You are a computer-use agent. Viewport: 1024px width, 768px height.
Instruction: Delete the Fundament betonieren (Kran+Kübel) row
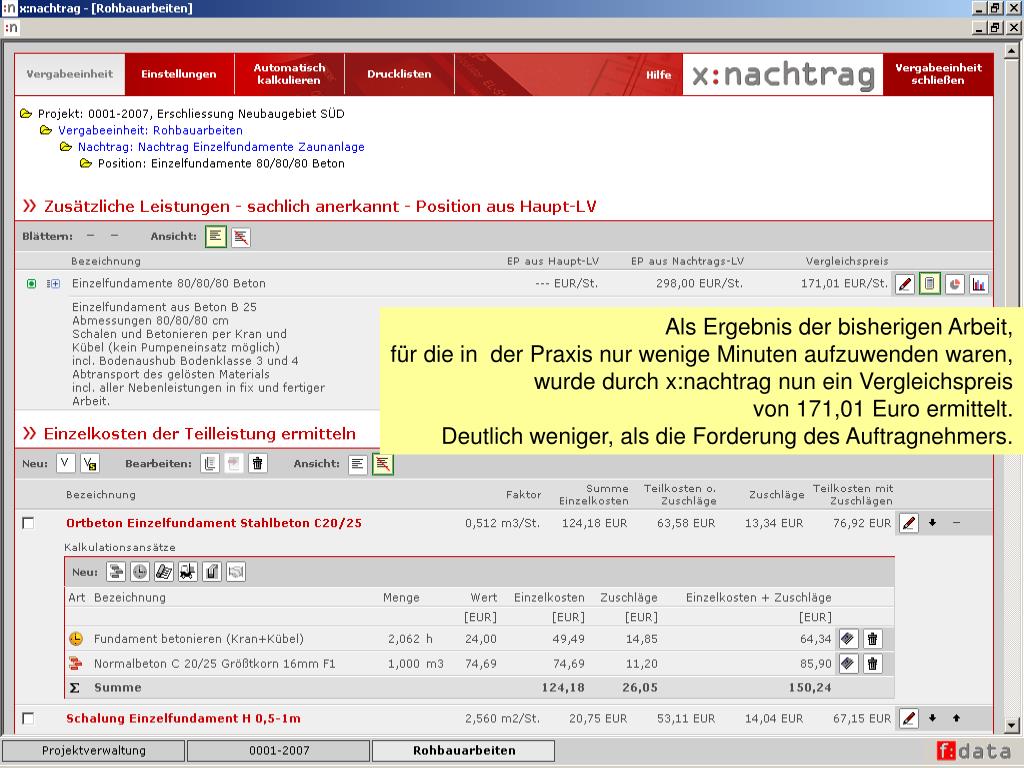pyautogui.click(x=872, y=639)
